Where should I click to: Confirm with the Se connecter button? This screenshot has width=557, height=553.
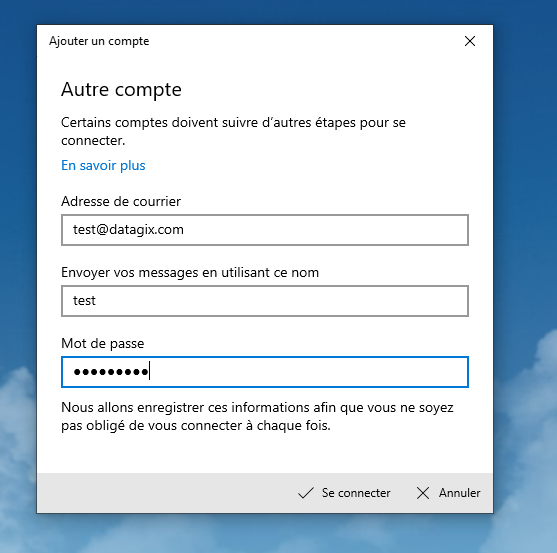pos(344,493)
